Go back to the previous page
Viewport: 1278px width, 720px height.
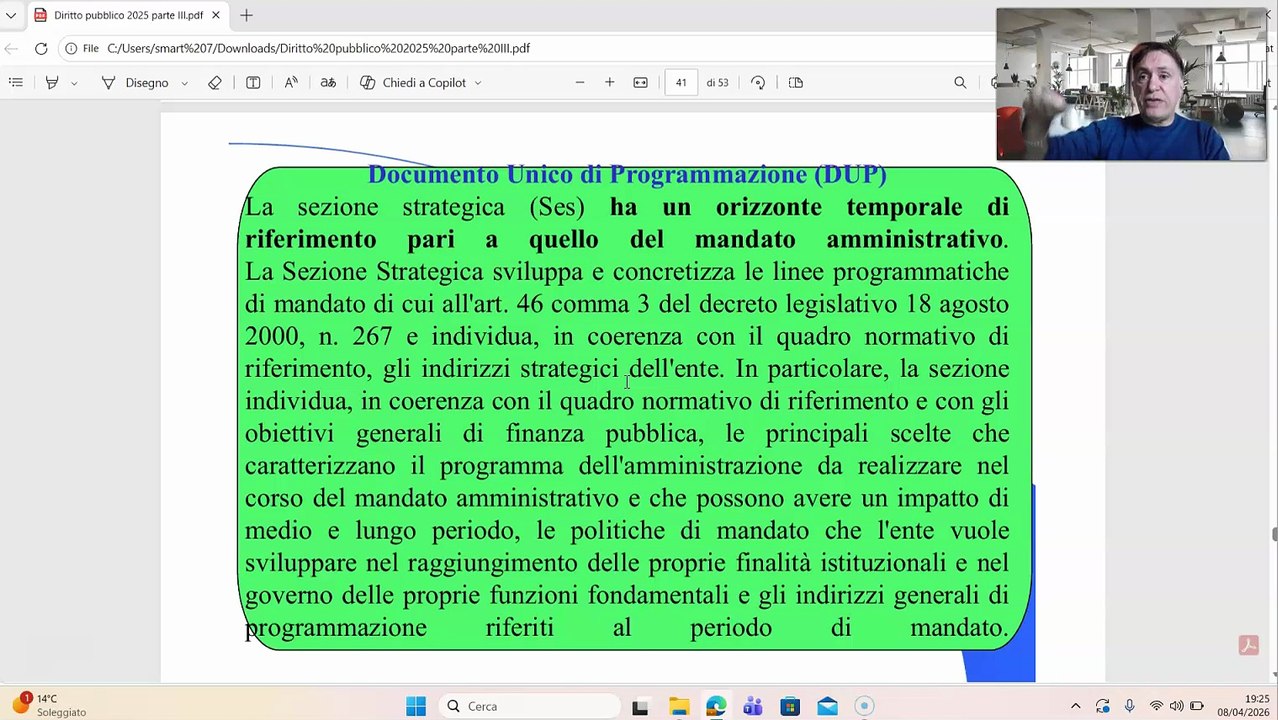(11, 48)
